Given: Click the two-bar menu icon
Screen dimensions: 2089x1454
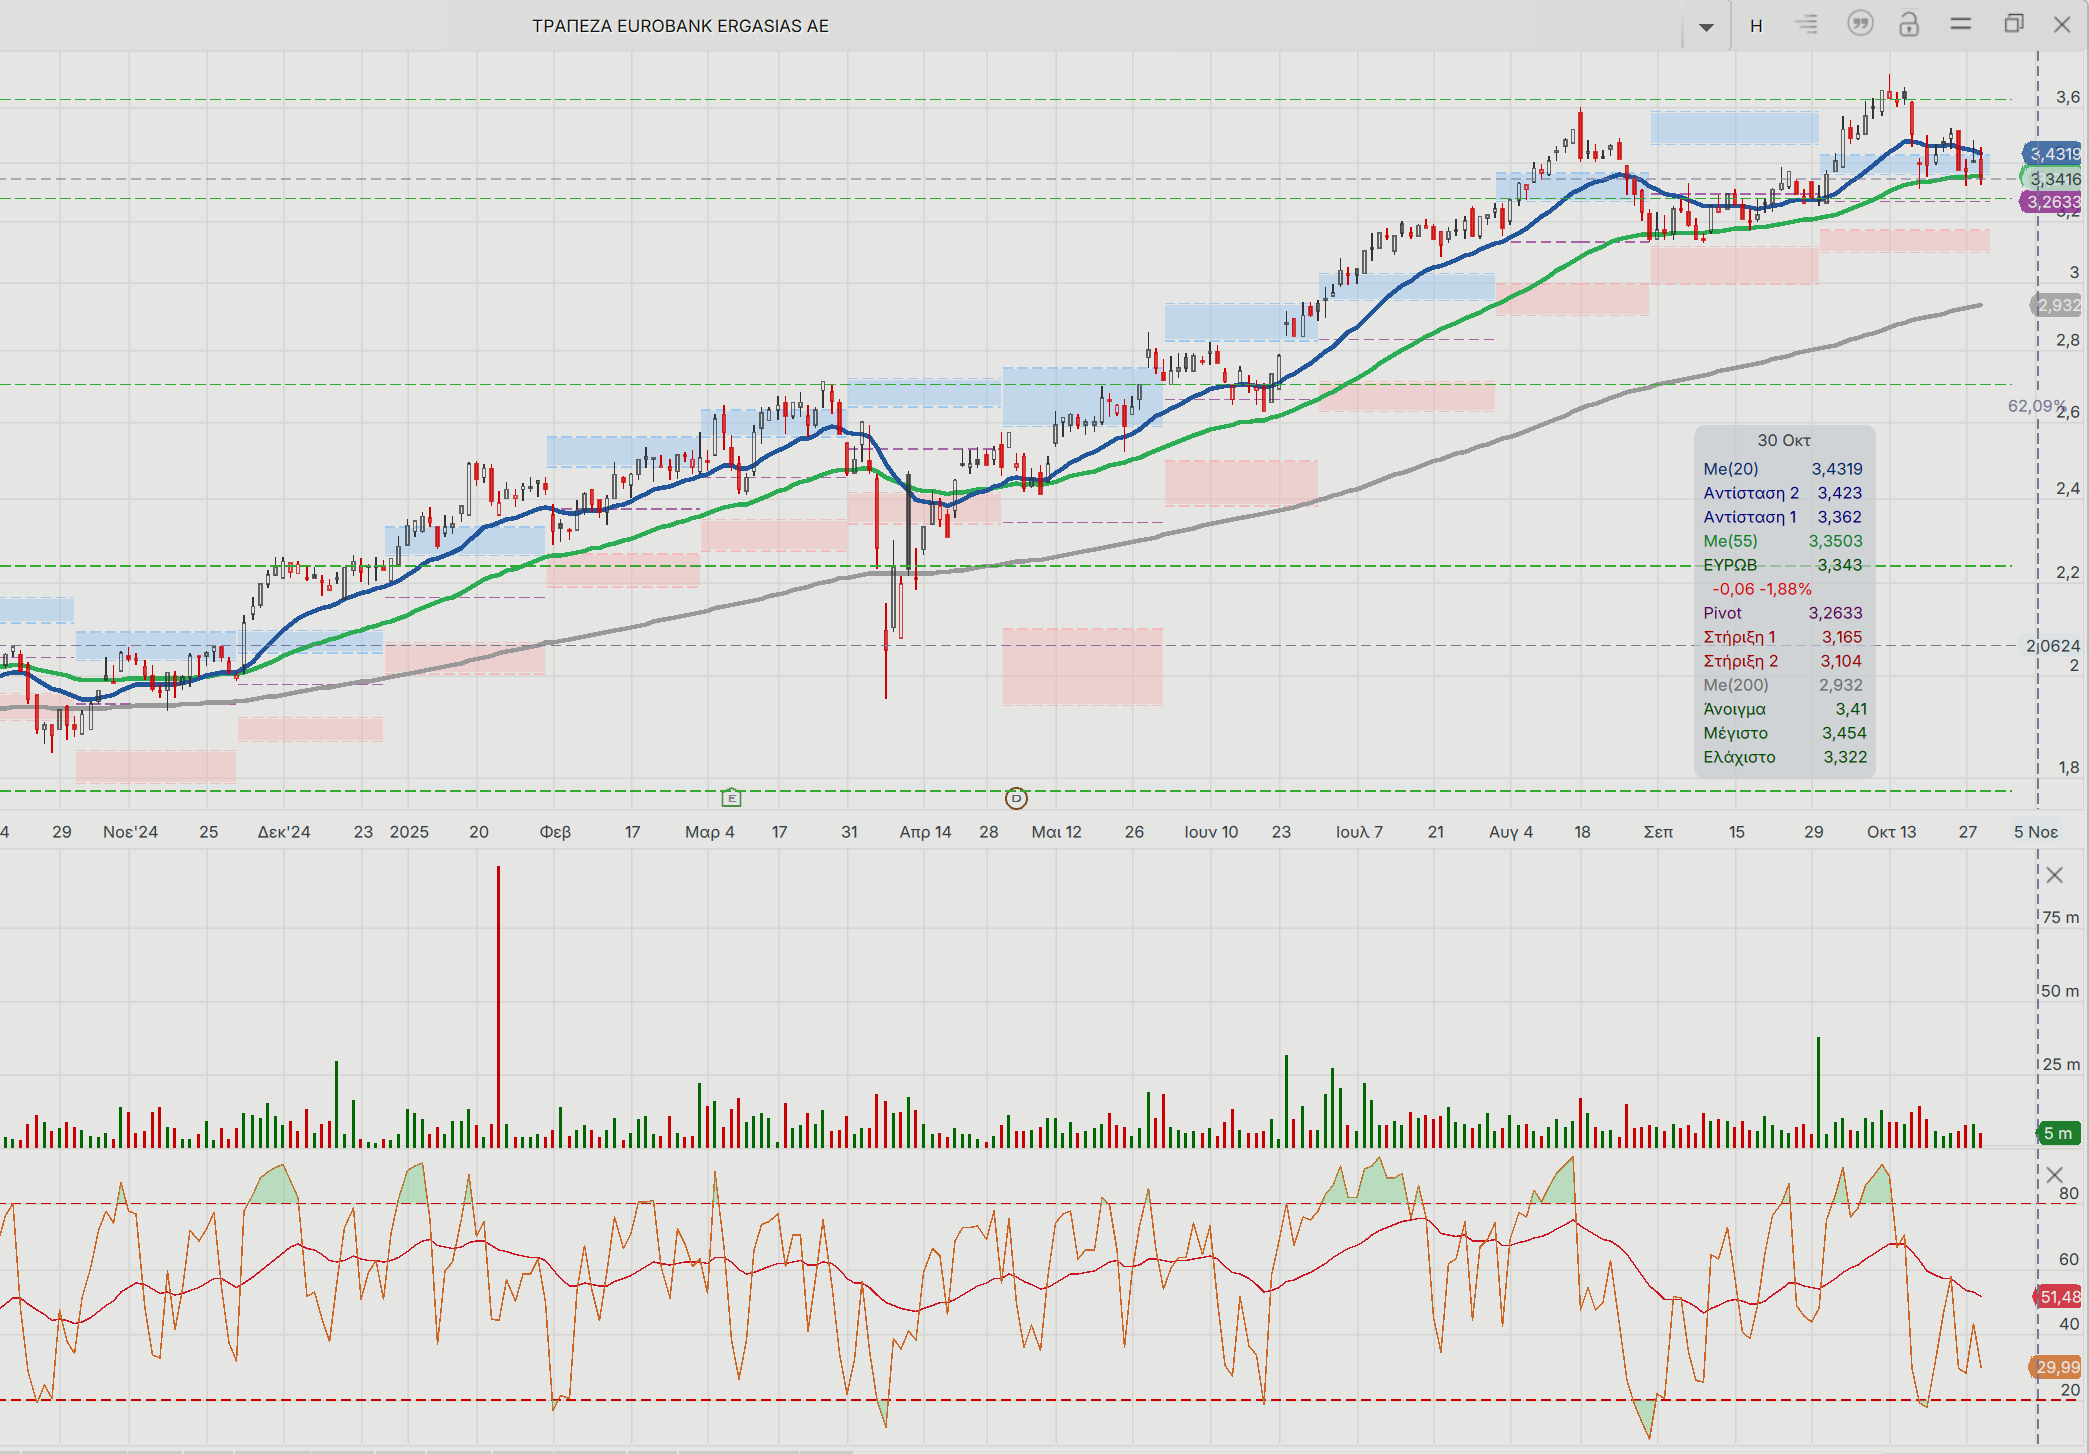Looking at the screenshot, I should click(x=1961, y=24).
